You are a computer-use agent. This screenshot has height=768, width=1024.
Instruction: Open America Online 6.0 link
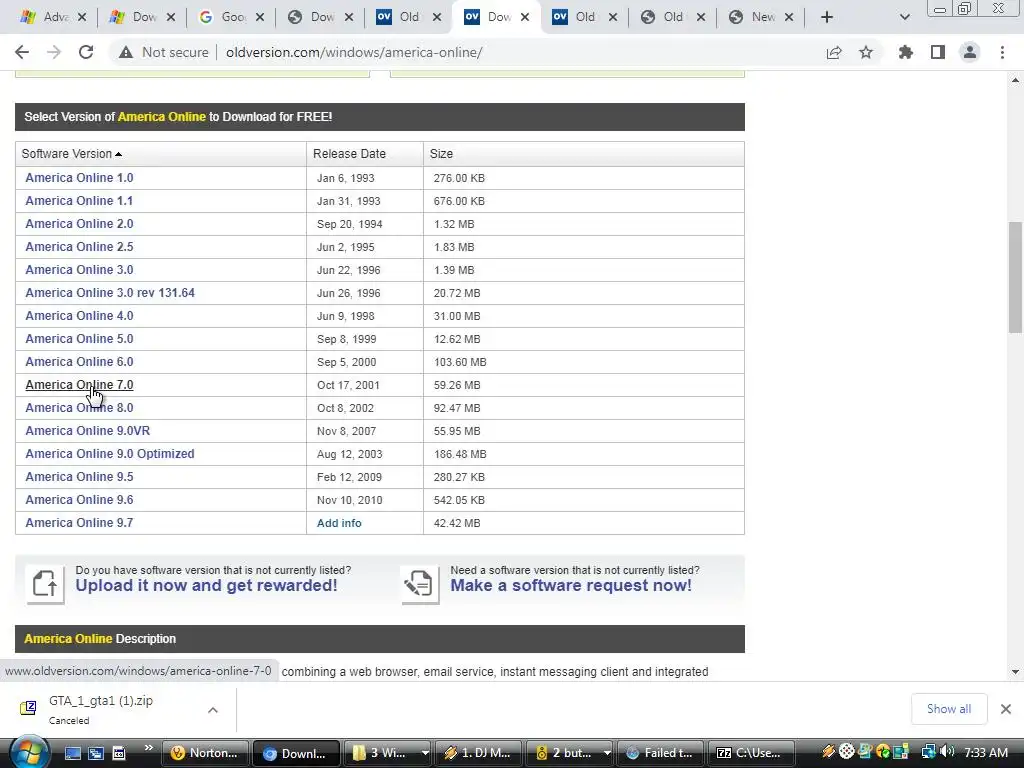click(x=79, y=362)
